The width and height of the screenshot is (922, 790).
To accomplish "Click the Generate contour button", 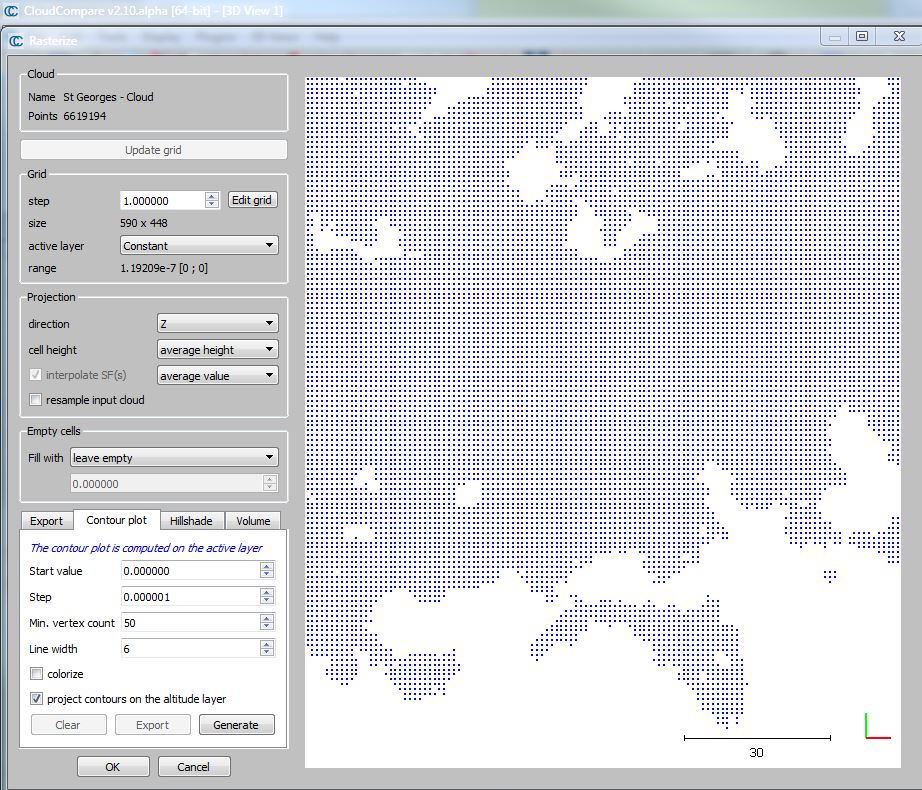I will point(236,725).
